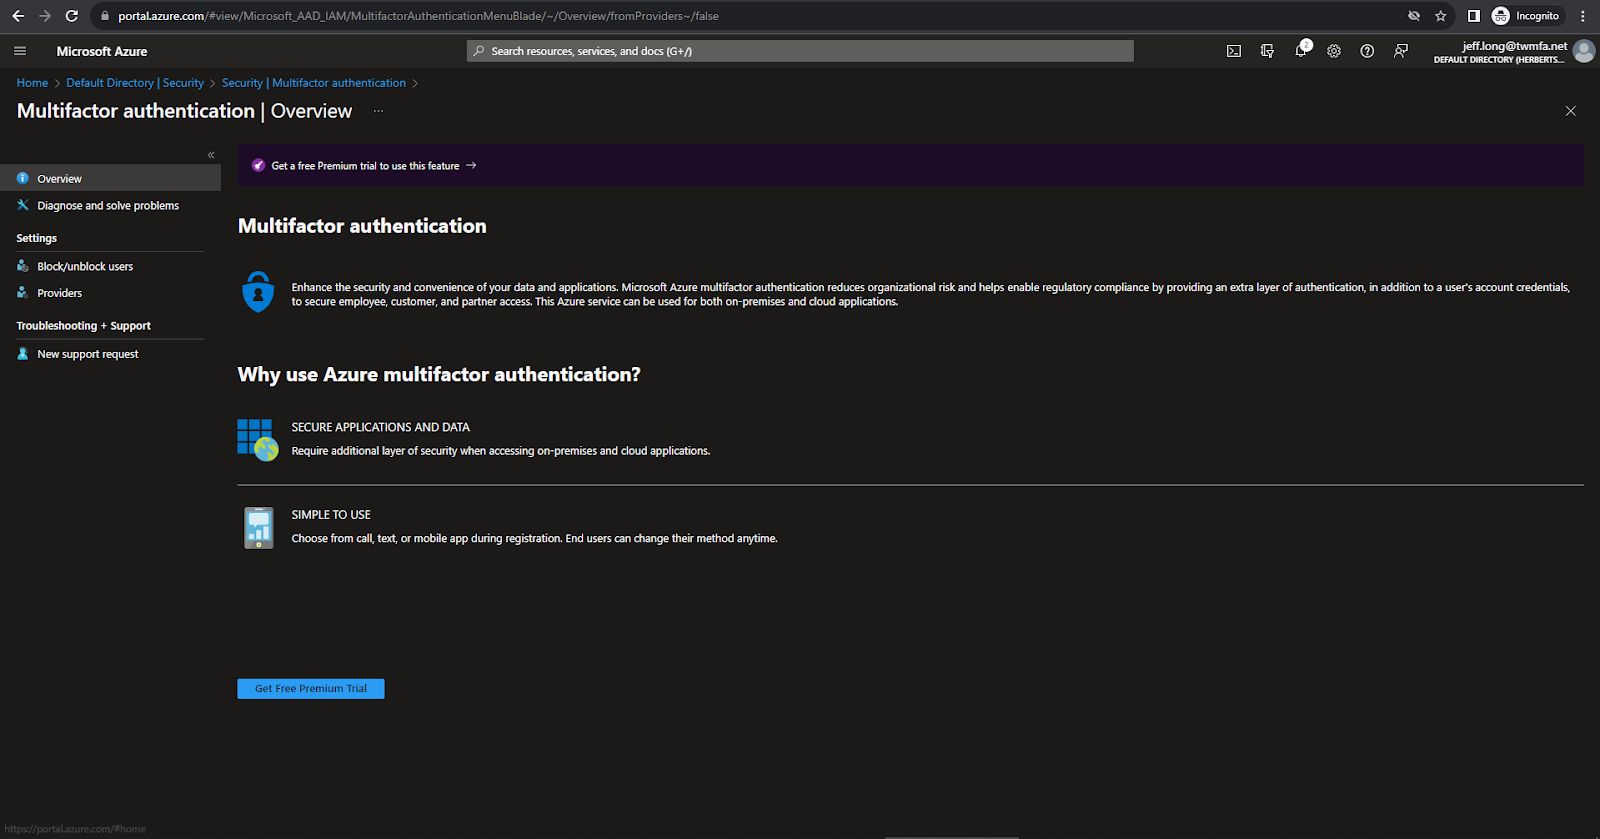Click the Why use Azure multifactor authentication heading

[439, 374]
